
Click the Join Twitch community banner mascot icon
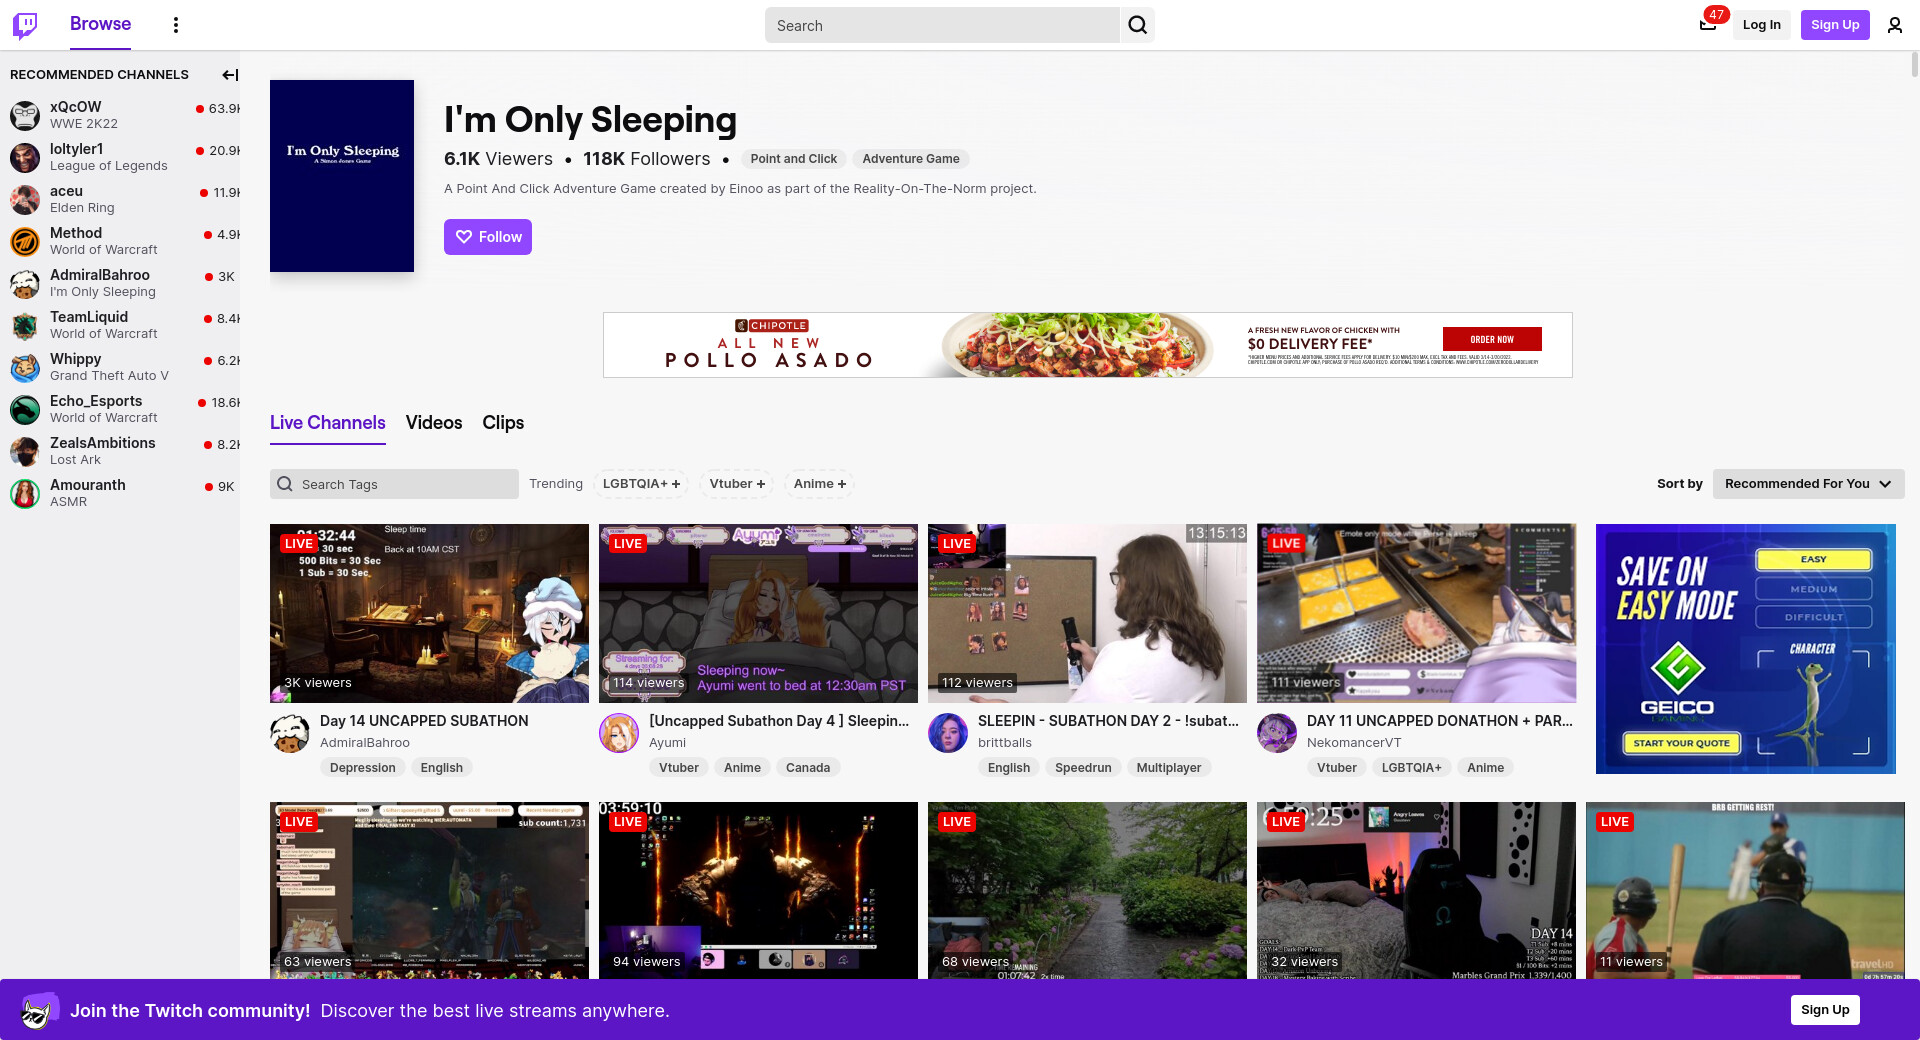click(x=39, y=1011)
